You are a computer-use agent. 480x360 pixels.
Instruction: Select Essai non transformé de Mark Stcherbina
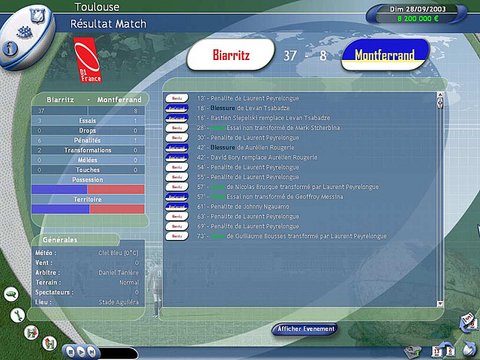268,128
